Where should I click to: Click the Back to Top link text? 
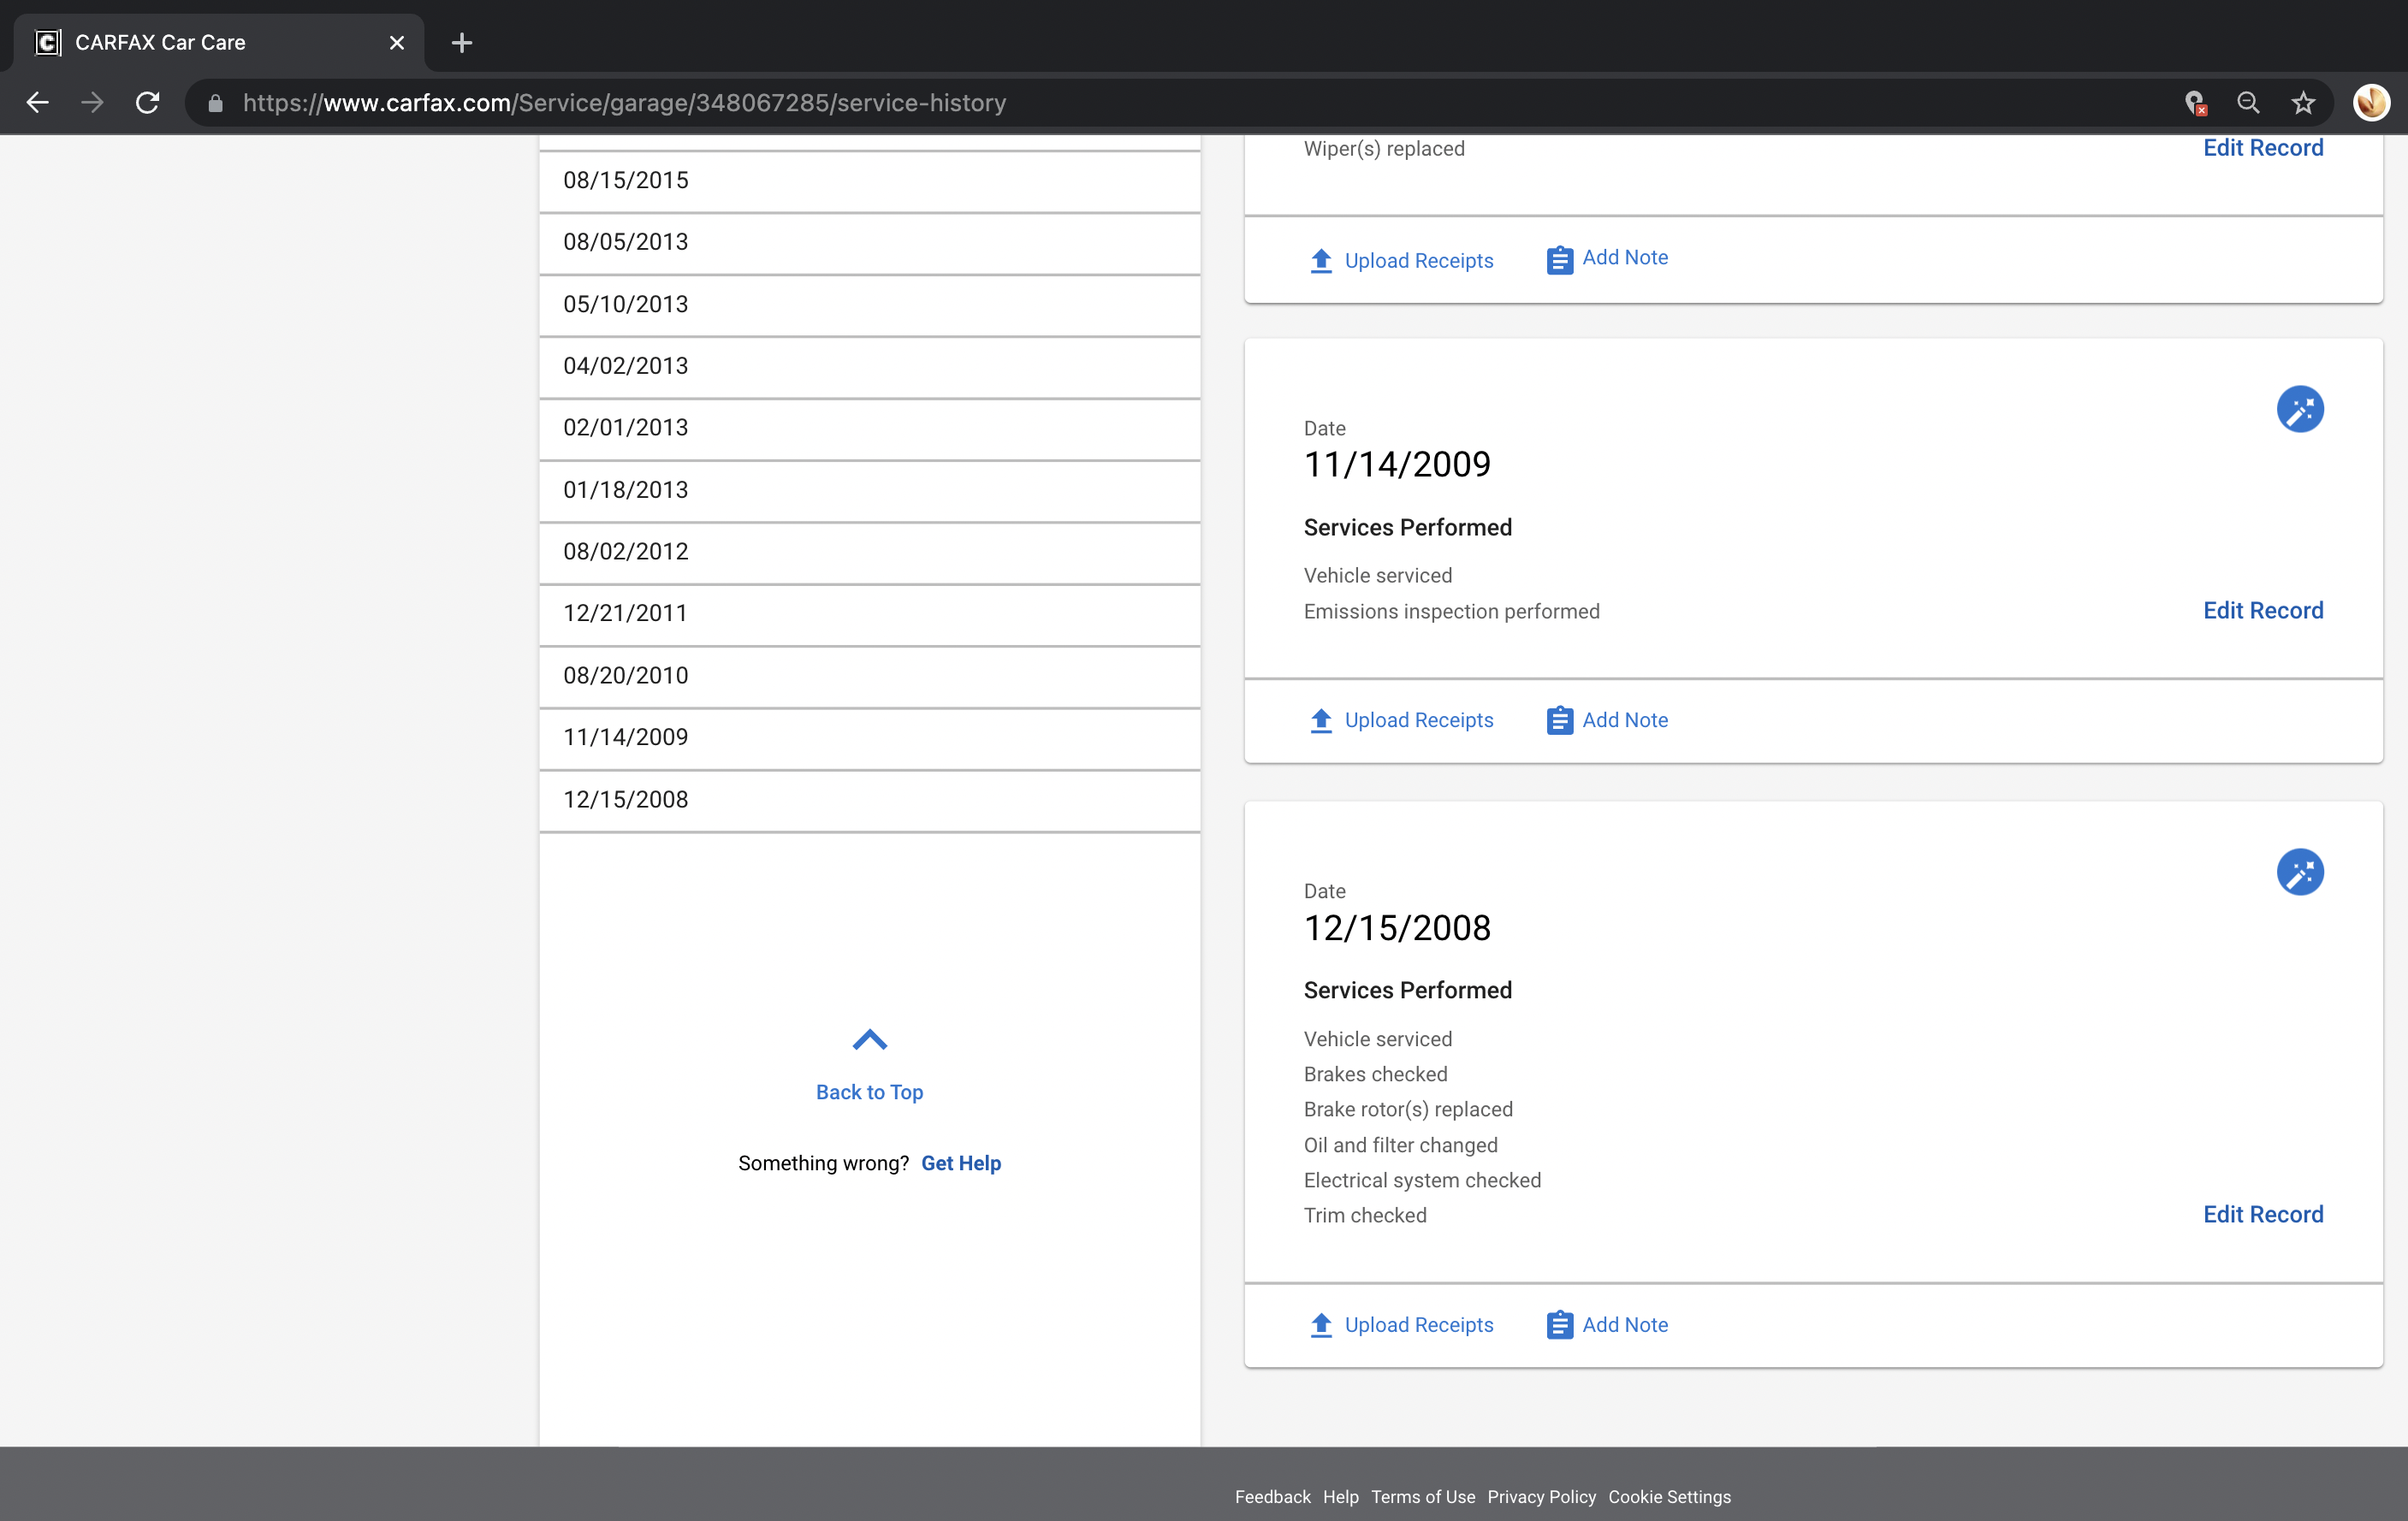tap(869, 1092)
